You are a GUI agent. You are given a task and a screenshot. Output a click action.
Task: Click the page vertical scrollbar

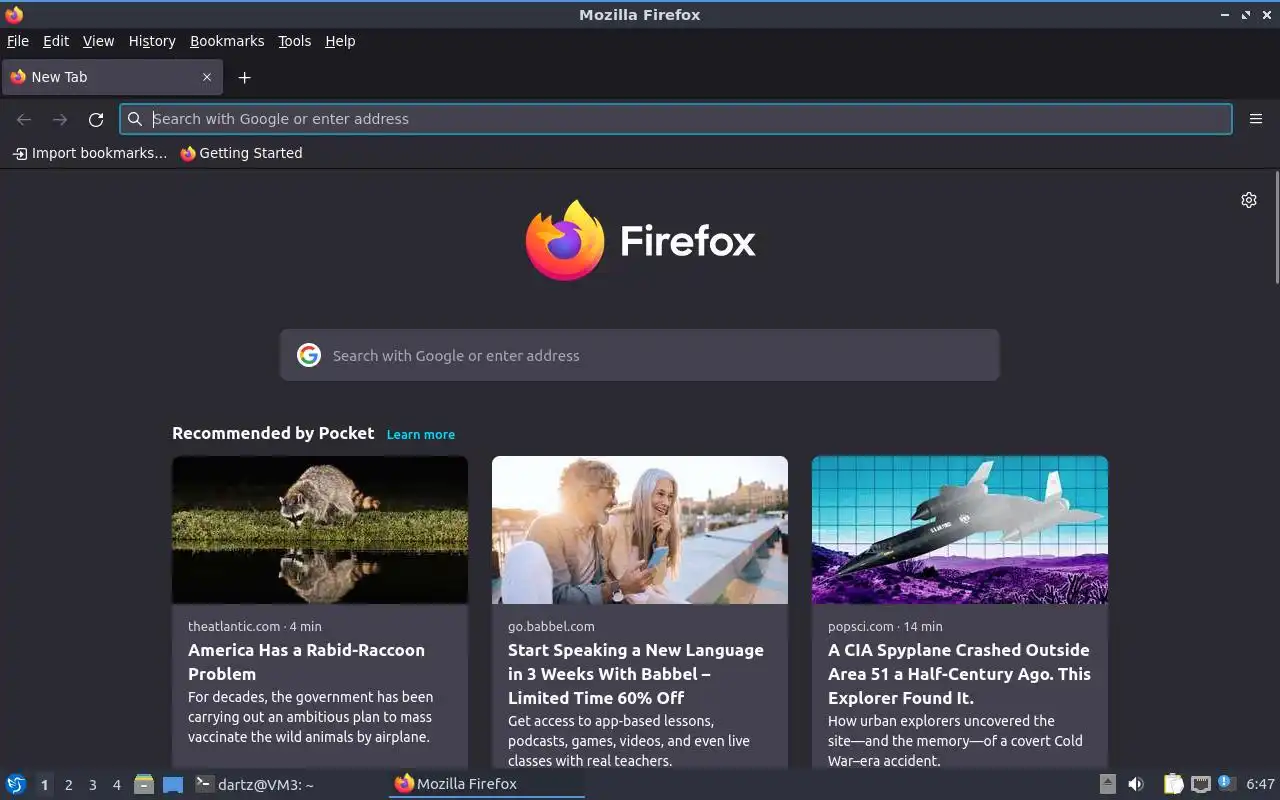click(1276, 228)
